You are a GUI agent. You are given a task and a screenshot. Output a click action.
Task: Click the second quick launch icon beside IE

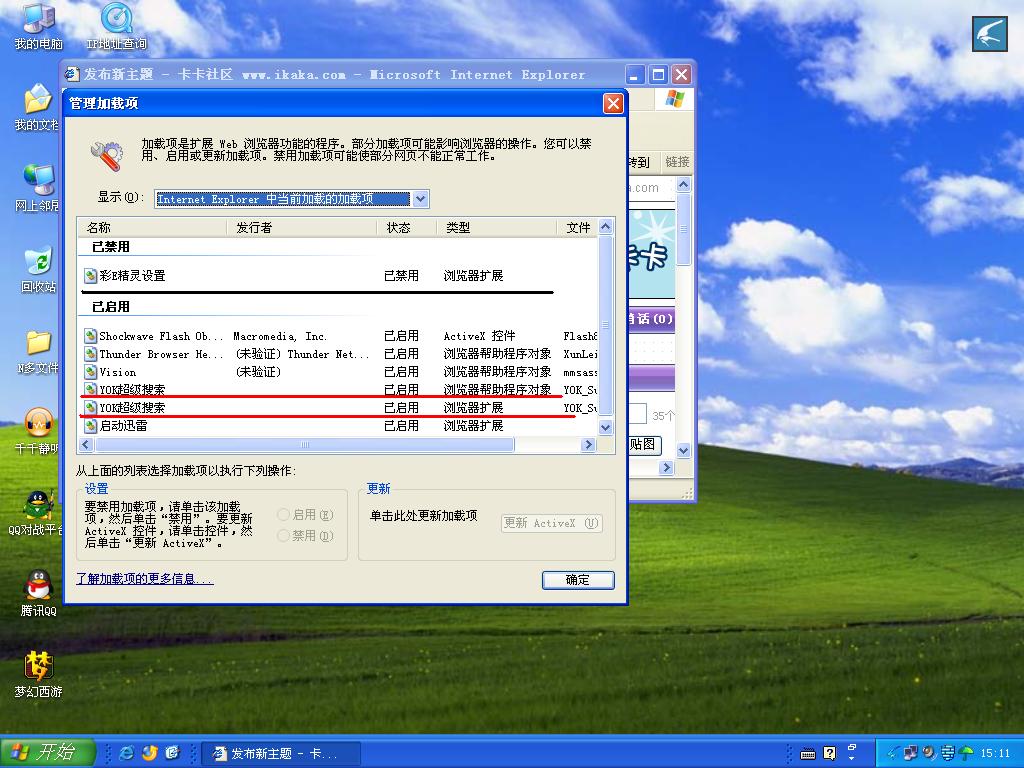(150, 753)
